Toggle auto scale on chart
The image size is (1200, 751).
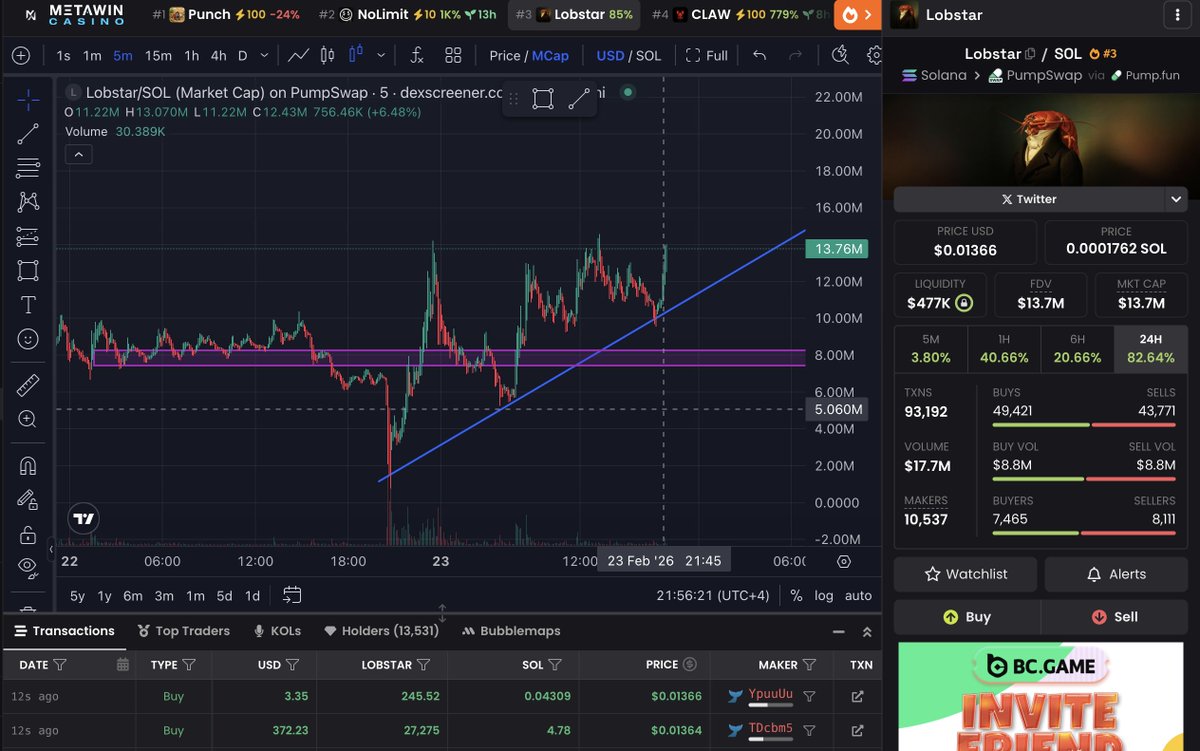[x=858, y=596]
